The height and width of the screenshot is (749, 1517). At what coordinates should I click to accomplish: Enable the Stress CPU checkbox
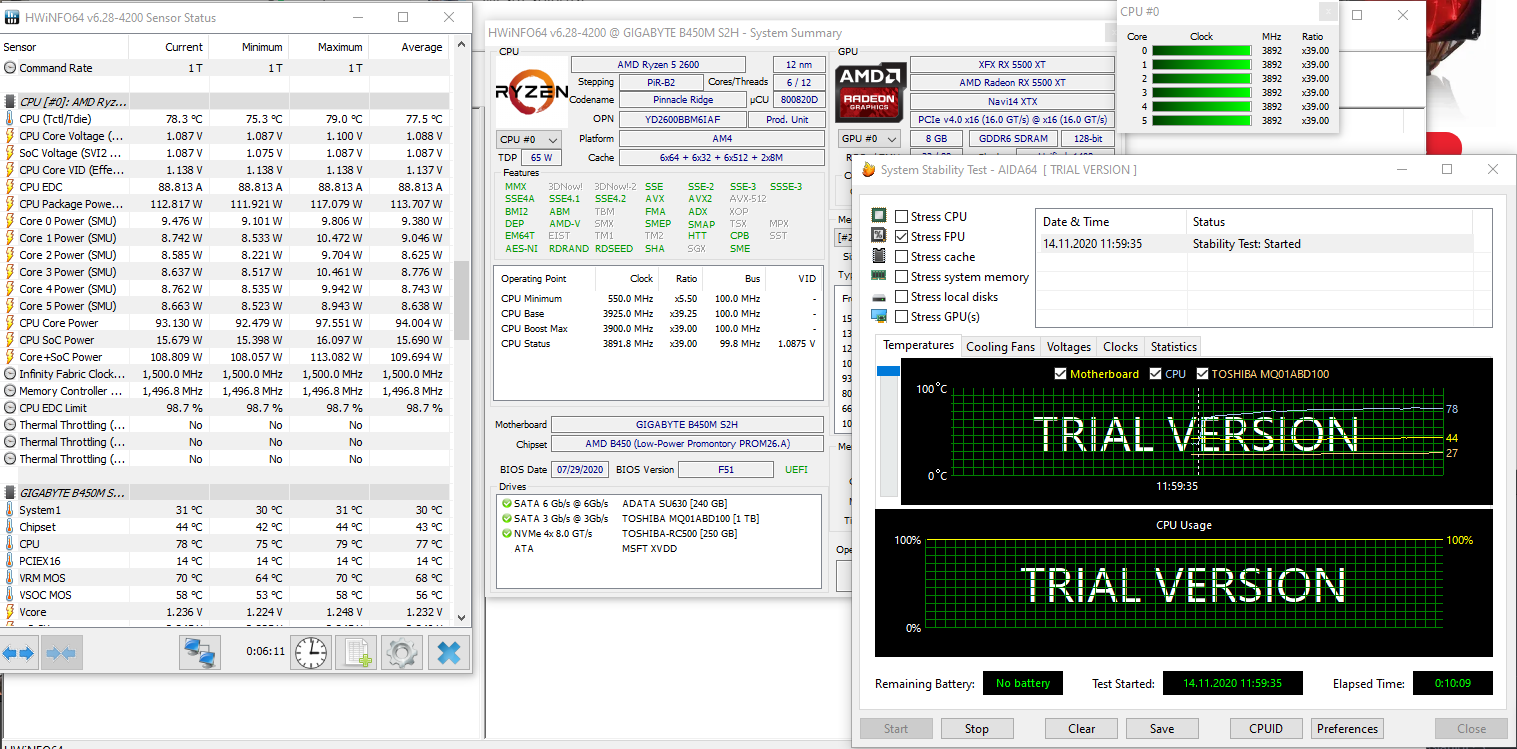pos(902,217)
